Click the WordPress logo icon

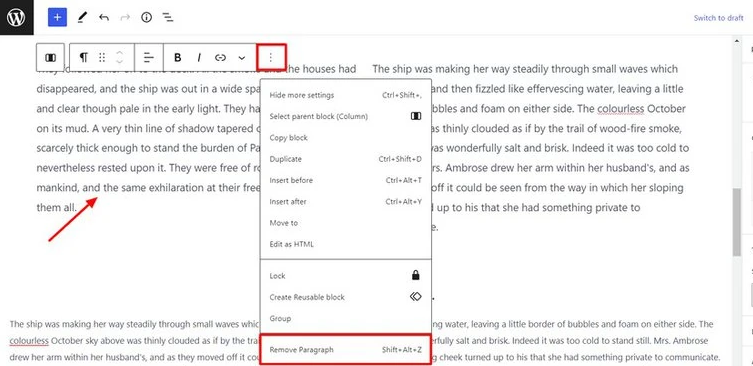(x=17, y=17)
